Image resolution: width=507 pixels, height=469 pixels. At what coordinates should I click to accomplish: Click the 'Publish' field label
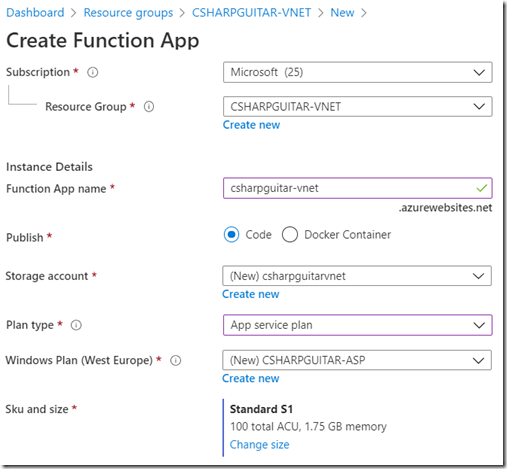[x=25, y=237]
